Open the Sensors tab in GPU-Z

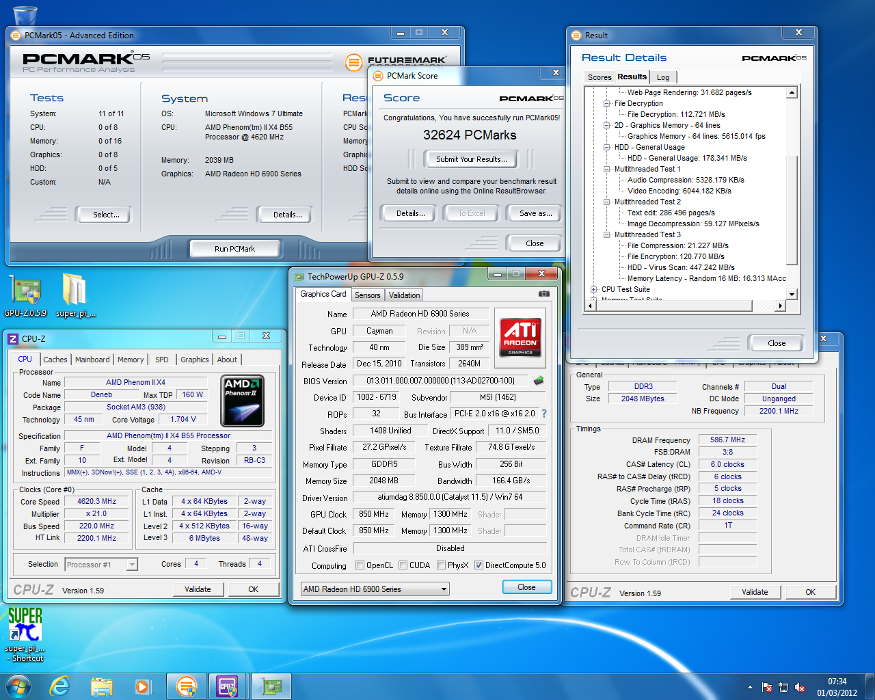(x=367, y=295)
